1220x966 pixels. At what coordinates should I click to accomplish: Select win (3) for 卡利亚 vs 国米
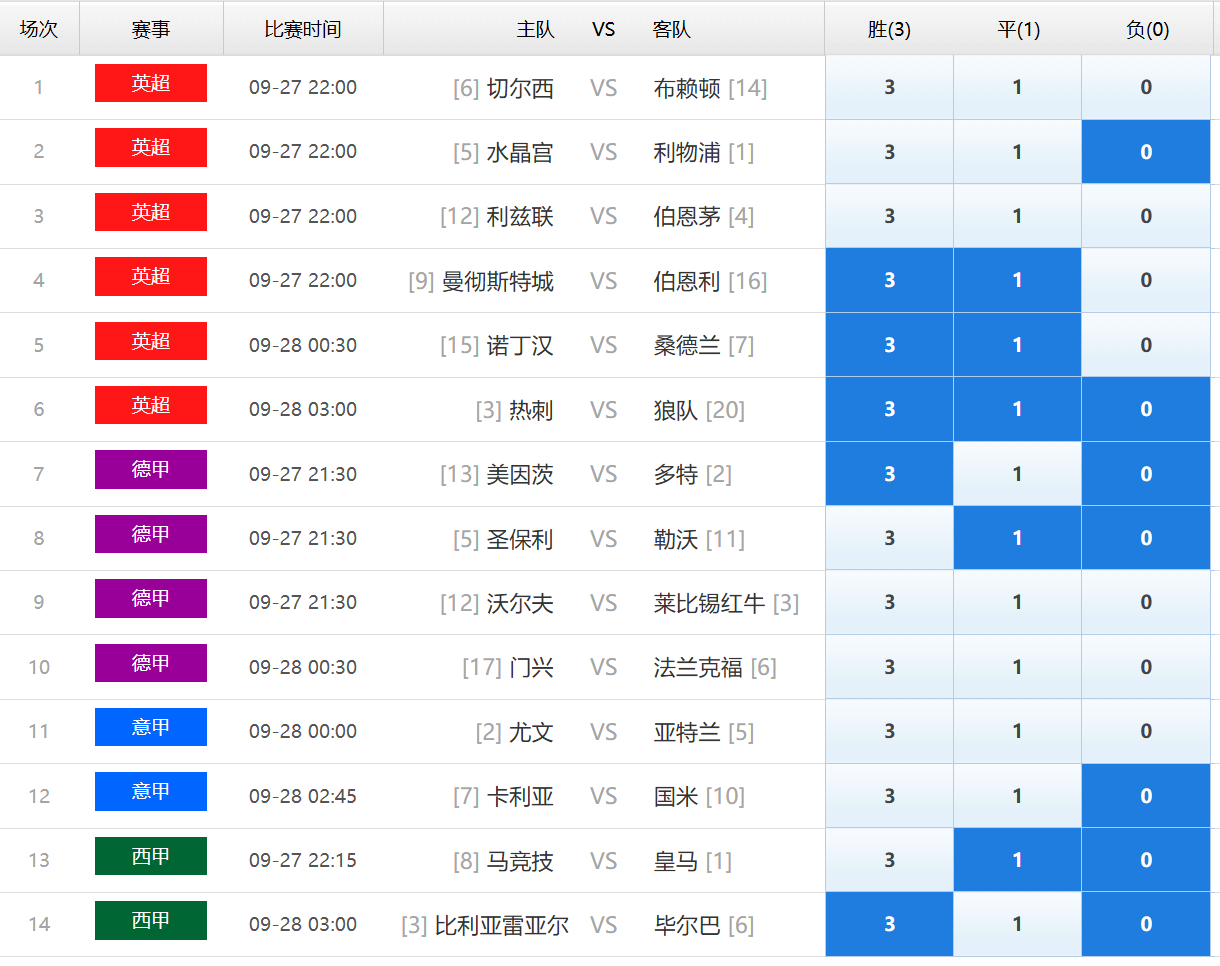click(889, 796)
